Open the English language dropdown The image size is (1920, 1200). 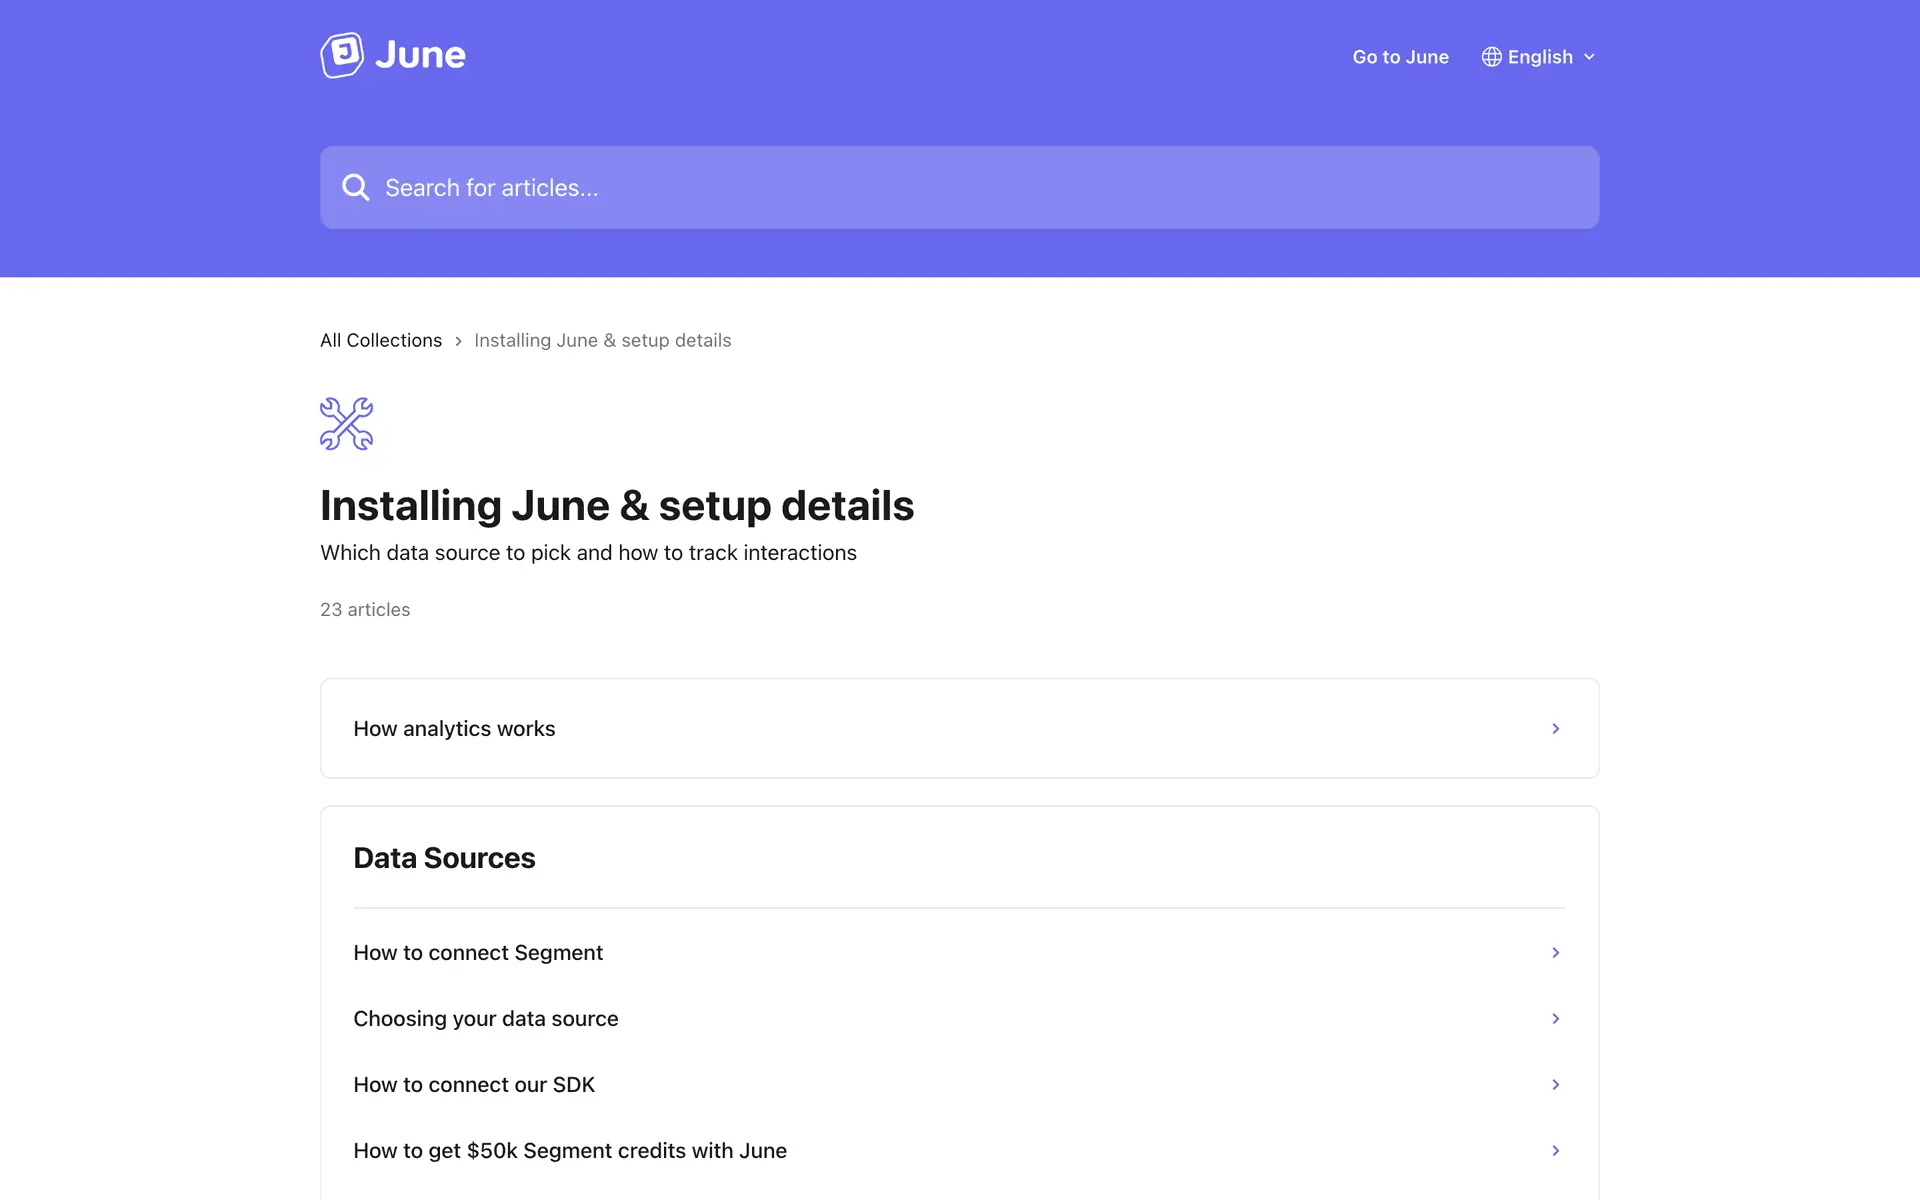point(1539,57)
